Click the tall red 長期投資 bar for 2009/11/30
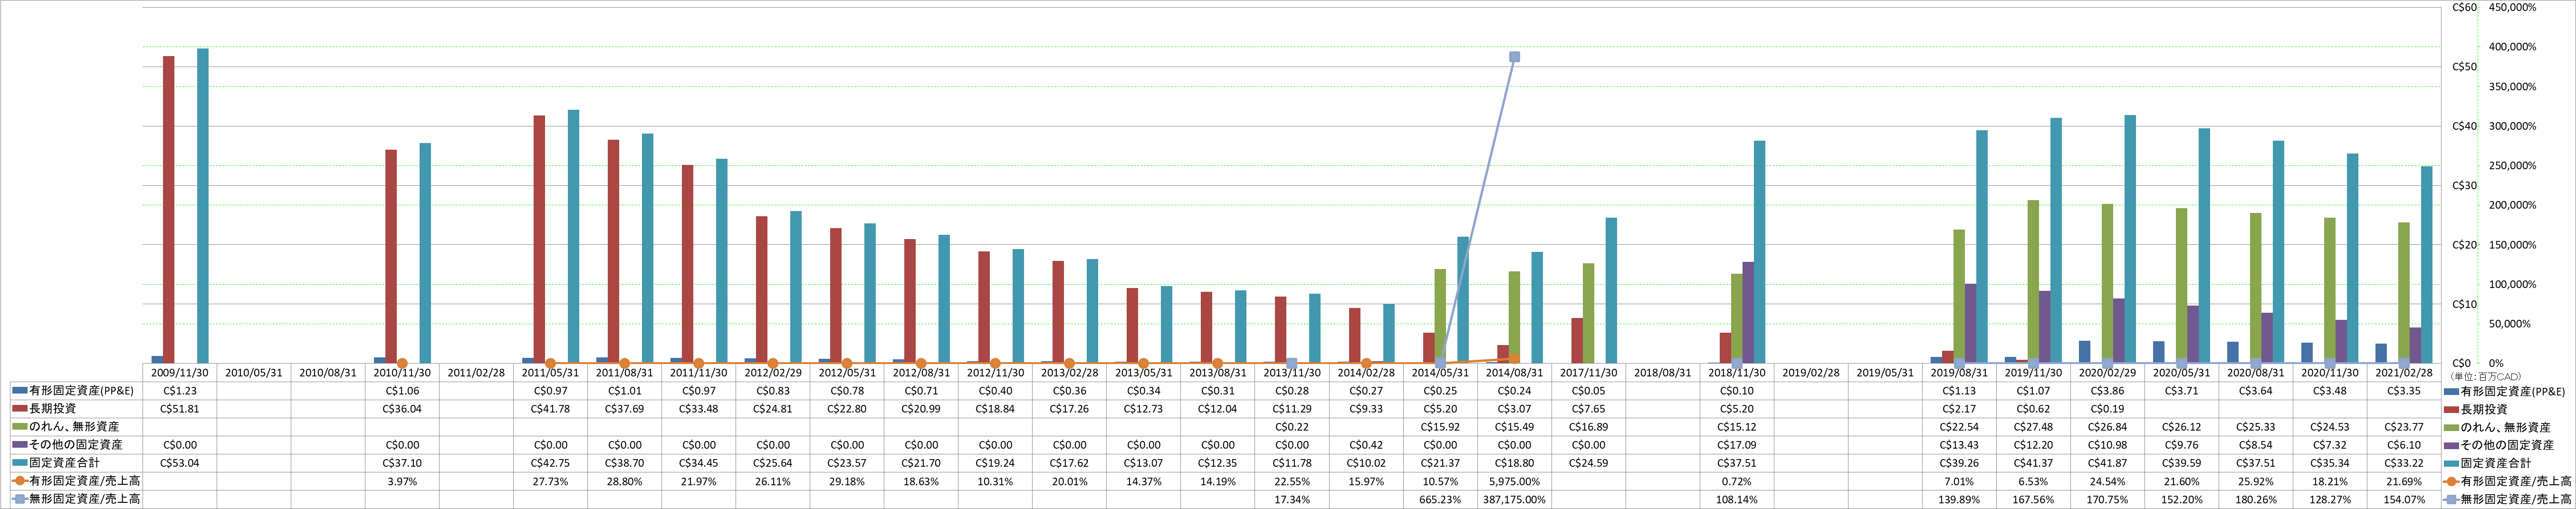Image resolution: width=2576 pixels, height=509 pixels. pos(169,209)
